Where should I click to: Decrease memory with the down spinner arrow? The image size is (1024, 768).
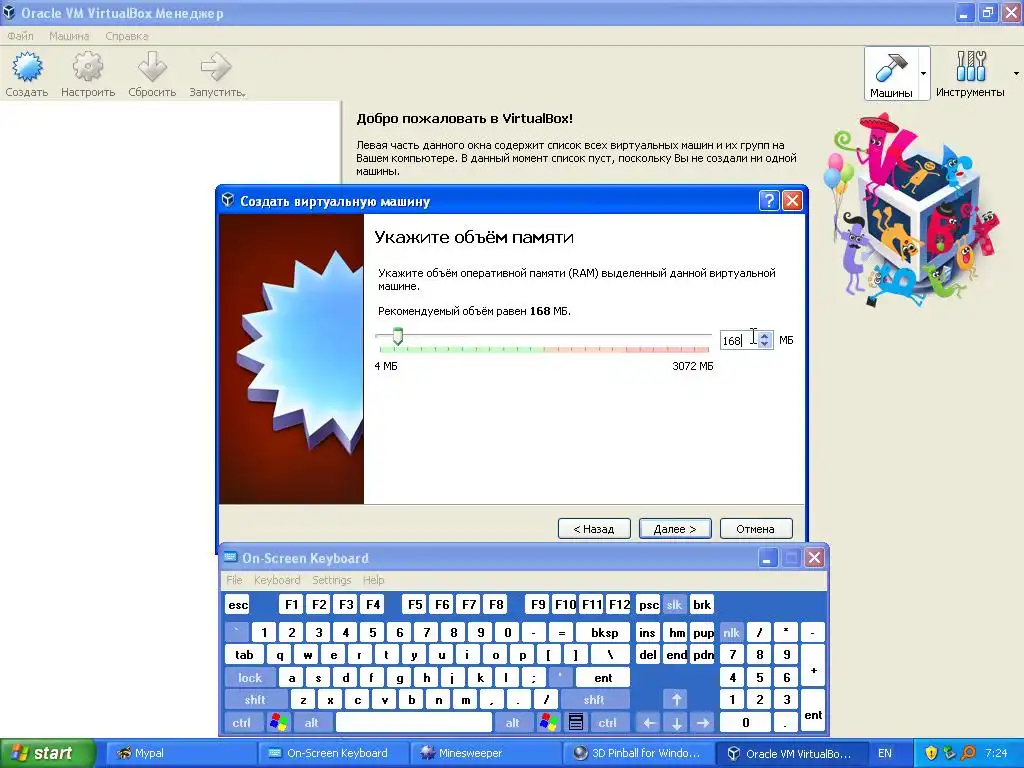coord(765,344)
